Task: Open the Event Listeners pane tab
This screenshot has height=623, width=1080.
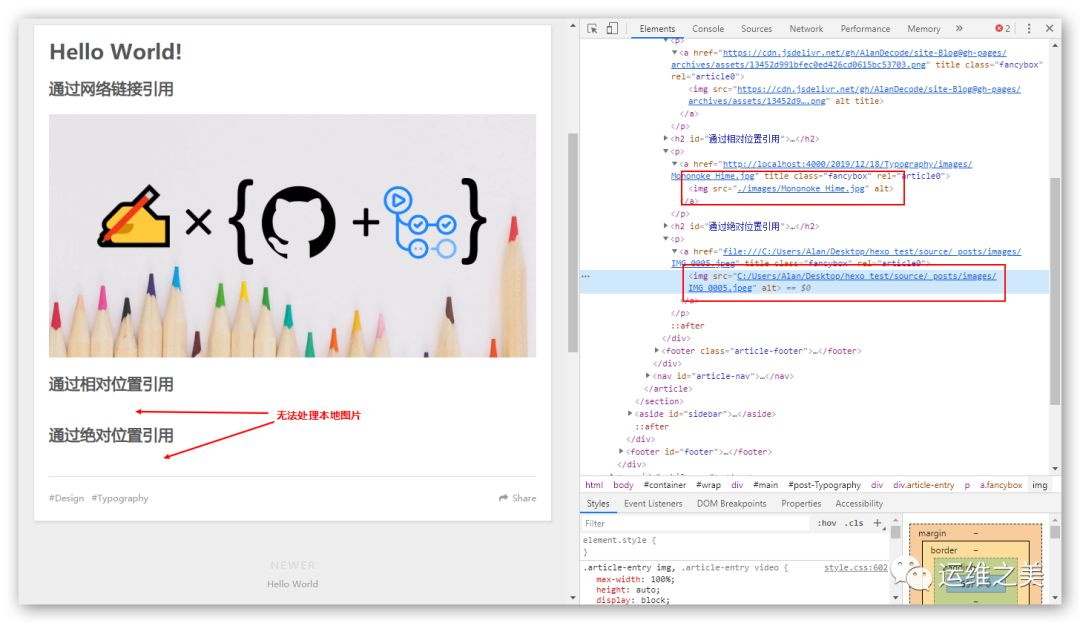Action: [653, 503]
